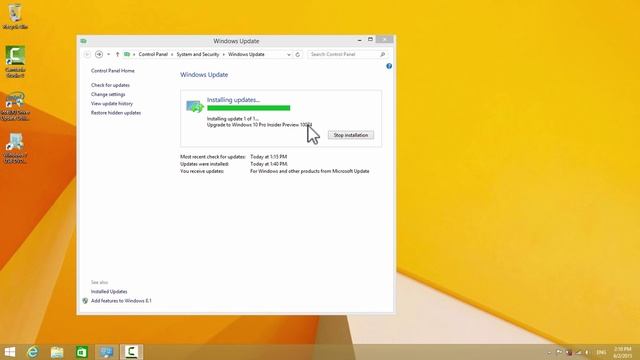The image size is (640, 360).
Task: Show hidden icons in the system tray
Action: 549,352
